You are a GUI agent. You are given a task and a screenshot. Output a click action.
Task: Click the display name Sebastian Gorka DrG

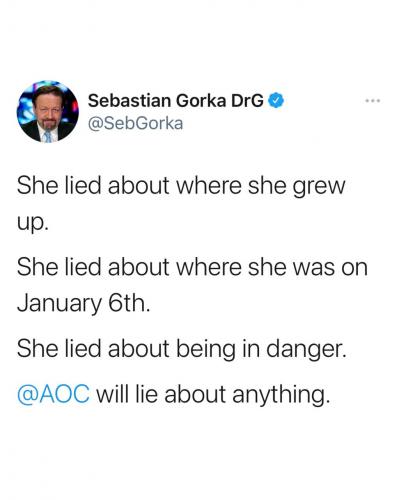[x=176, y=101]
